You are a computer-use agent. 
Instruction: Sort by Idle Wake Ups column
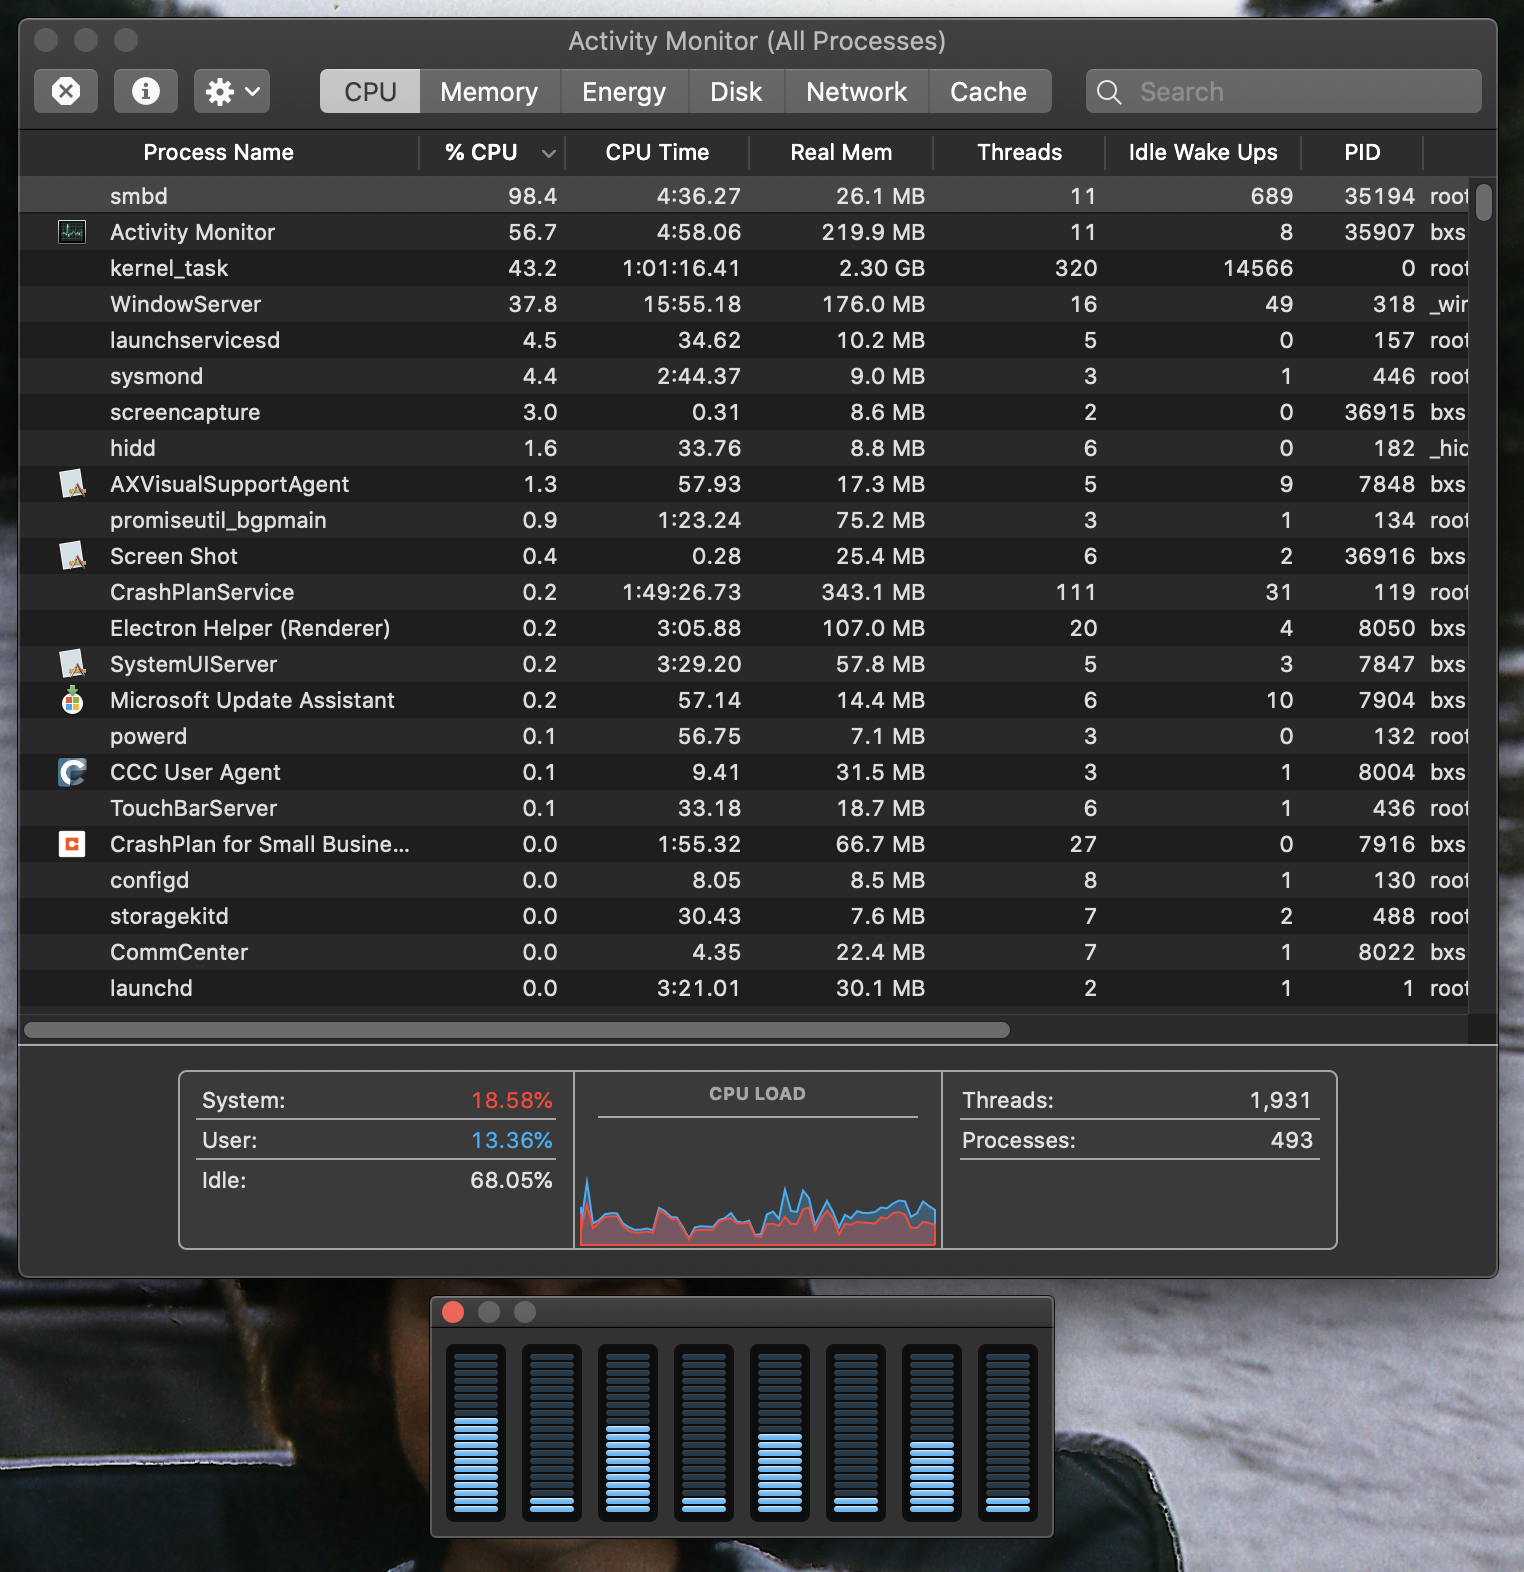1203,152
